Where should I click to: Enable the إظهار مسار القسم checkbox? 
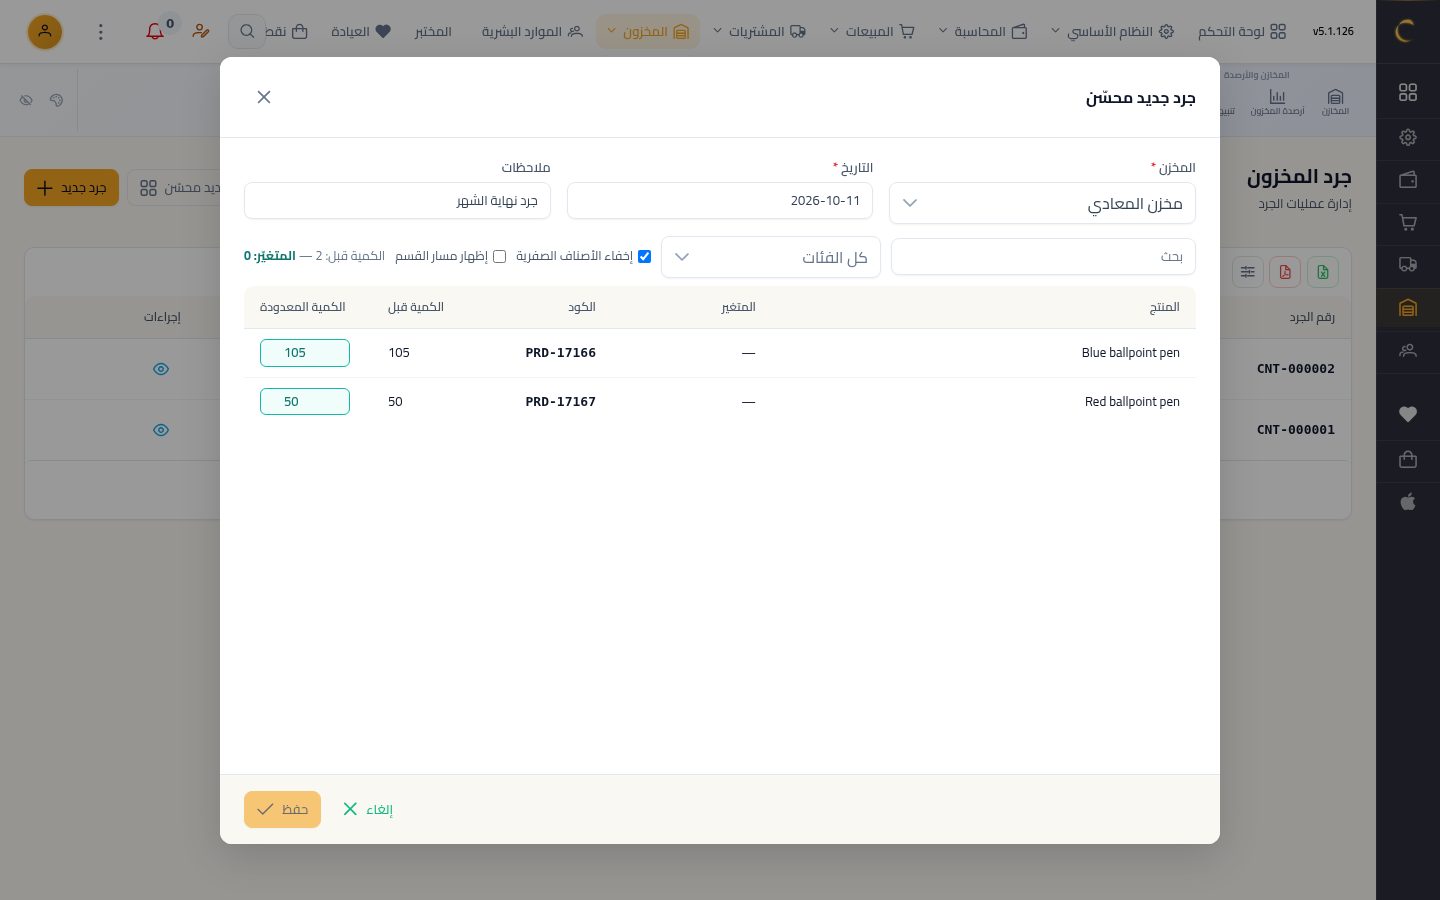point(499,257)
